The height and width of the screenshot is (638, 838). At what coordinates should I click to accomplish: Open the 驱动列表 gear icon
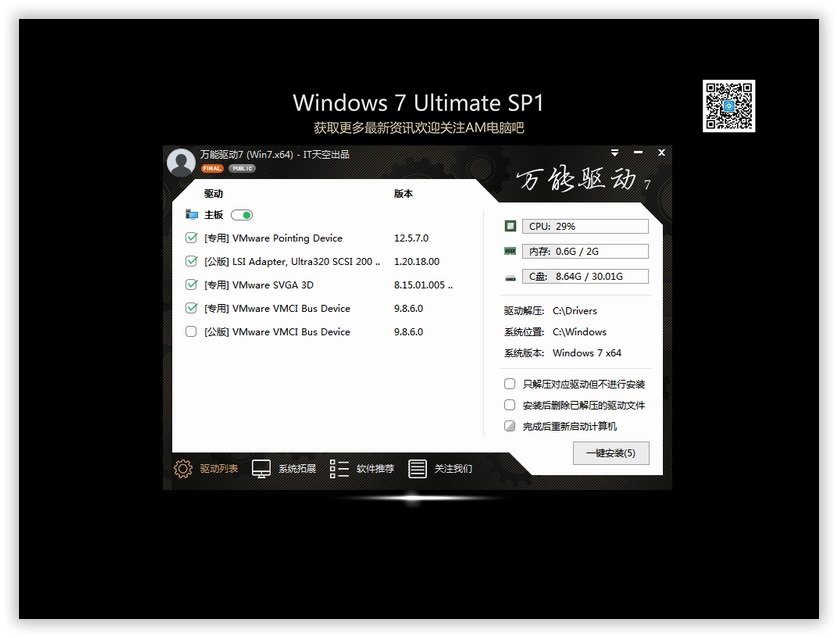[183, 469]
